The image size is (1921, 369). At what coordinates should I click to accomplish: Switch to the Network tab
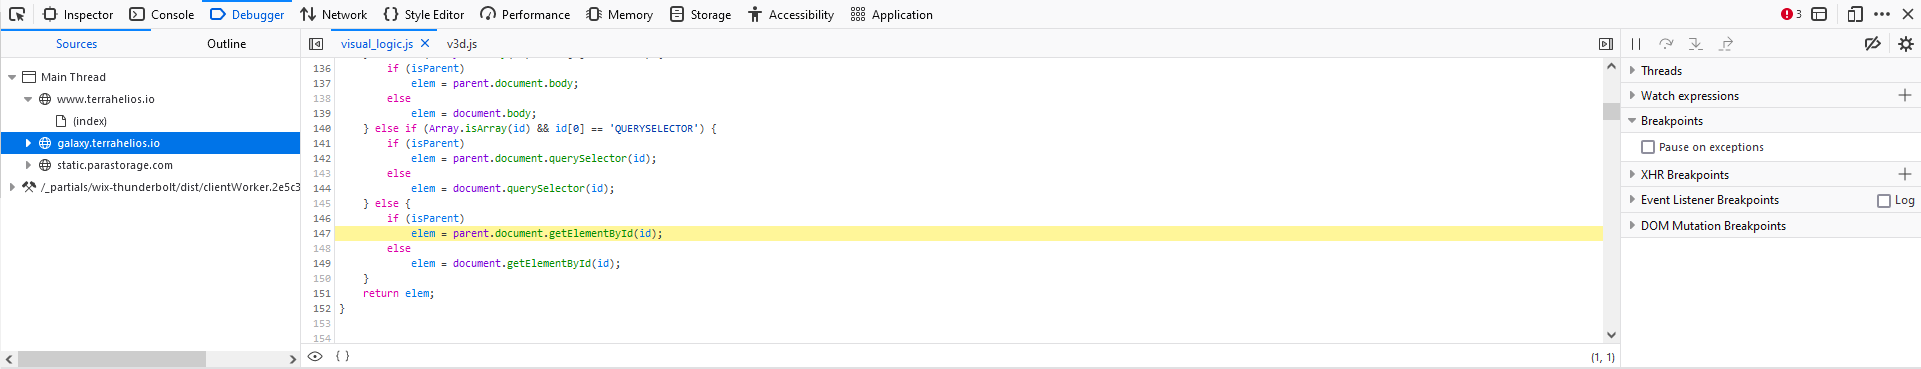tap(334, 14)
